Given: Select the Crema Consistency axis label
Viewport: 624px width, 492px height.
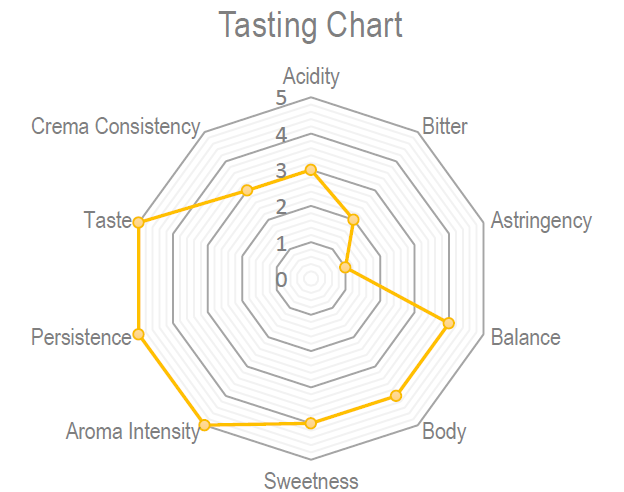Looking at the screenshot, I should click(116, 127).
